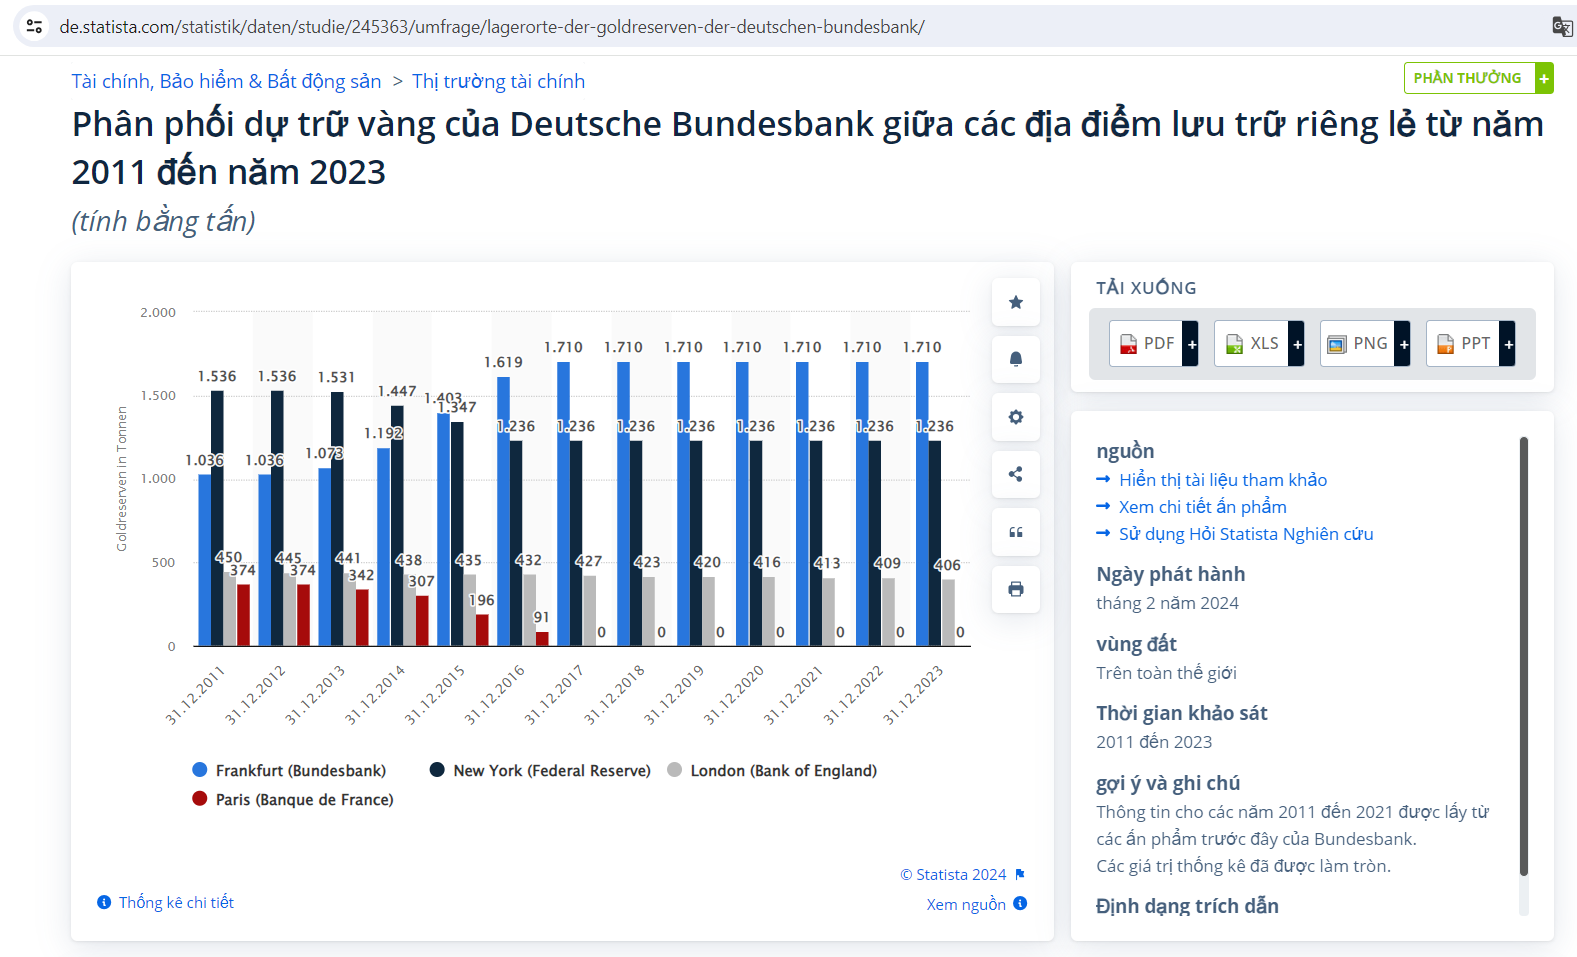This screenshot has height=957, width=1577.
Task: Open the browser translate icon
Action: pyautogui.click(x=1561, y=27)
